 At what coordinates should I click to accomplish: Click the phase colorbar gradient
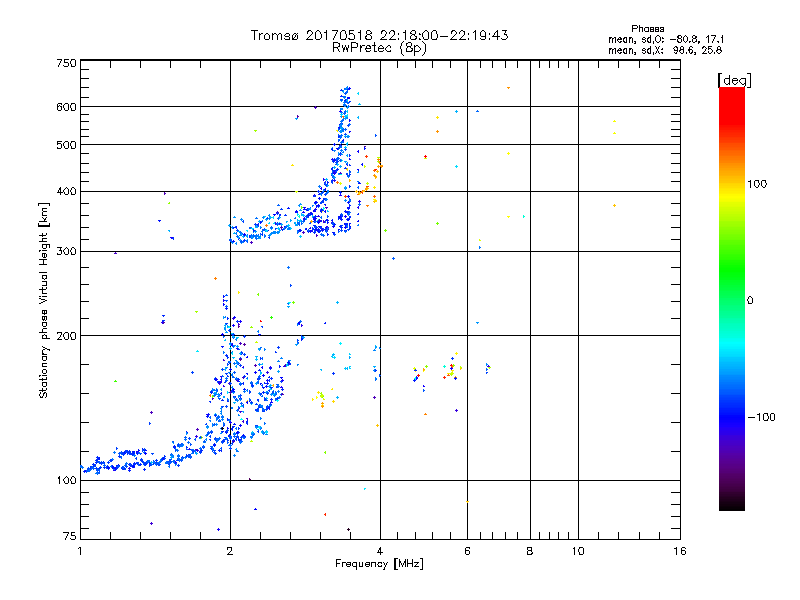click(732, 298)
